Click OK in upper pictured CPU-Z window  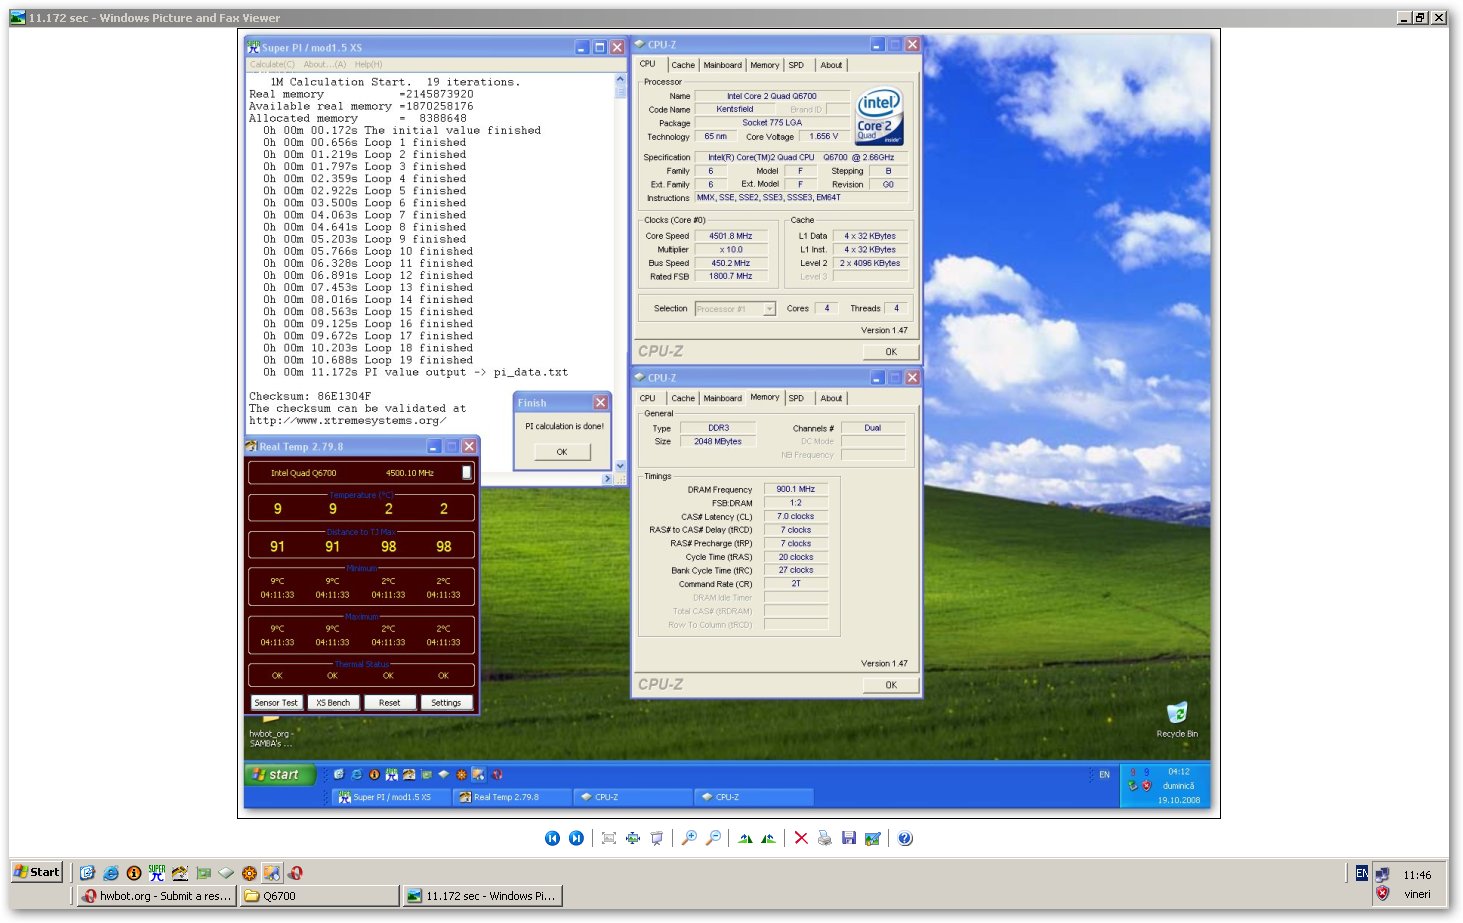point(891,352)
